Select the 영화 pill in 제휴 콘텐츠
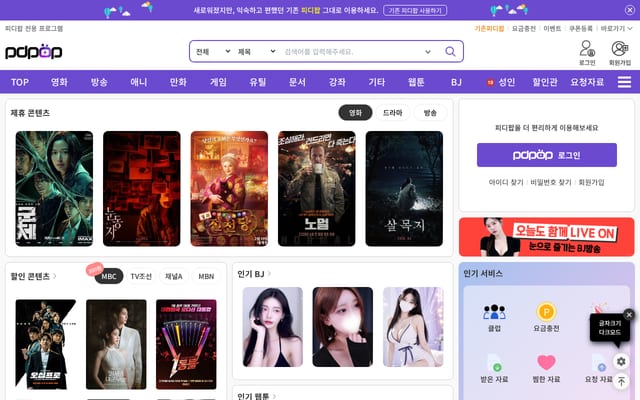This screenshot has height=400, width=640. [355, 113]
